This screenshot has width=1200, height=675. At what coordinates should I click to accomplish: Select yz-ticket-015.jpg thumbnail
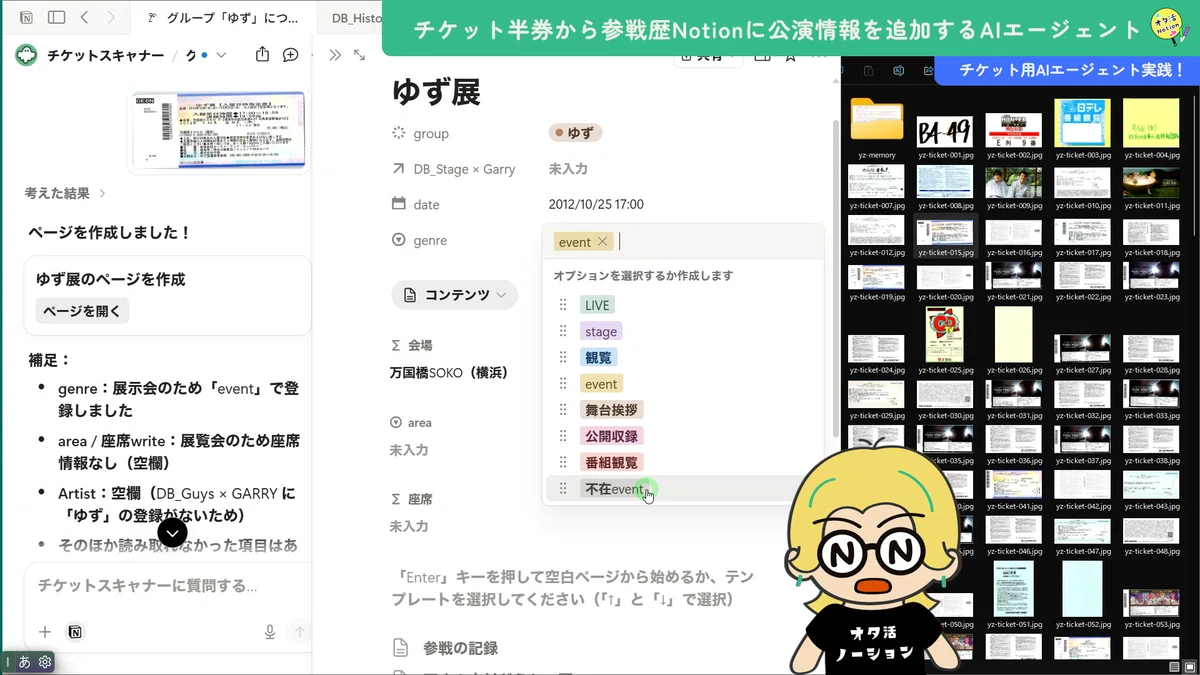pos(945,232)
